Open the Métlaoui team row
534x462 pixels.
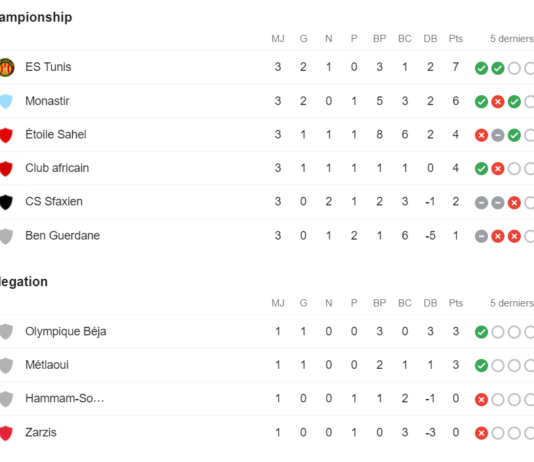pyautogui.click(x=267, y=365)
